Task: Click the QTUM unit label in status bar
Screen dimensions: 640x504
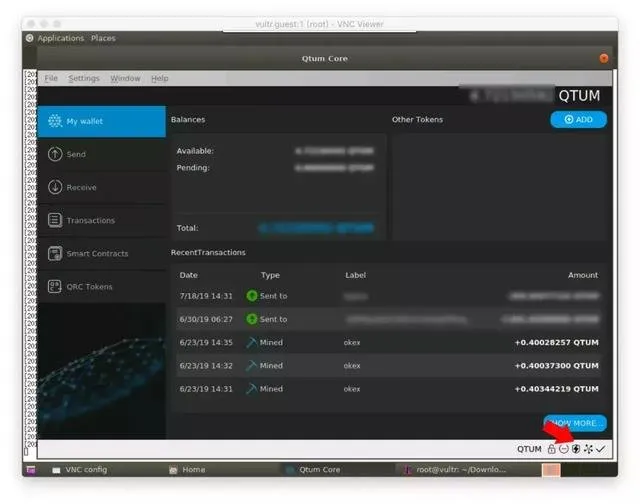Action: click(529, 449)
